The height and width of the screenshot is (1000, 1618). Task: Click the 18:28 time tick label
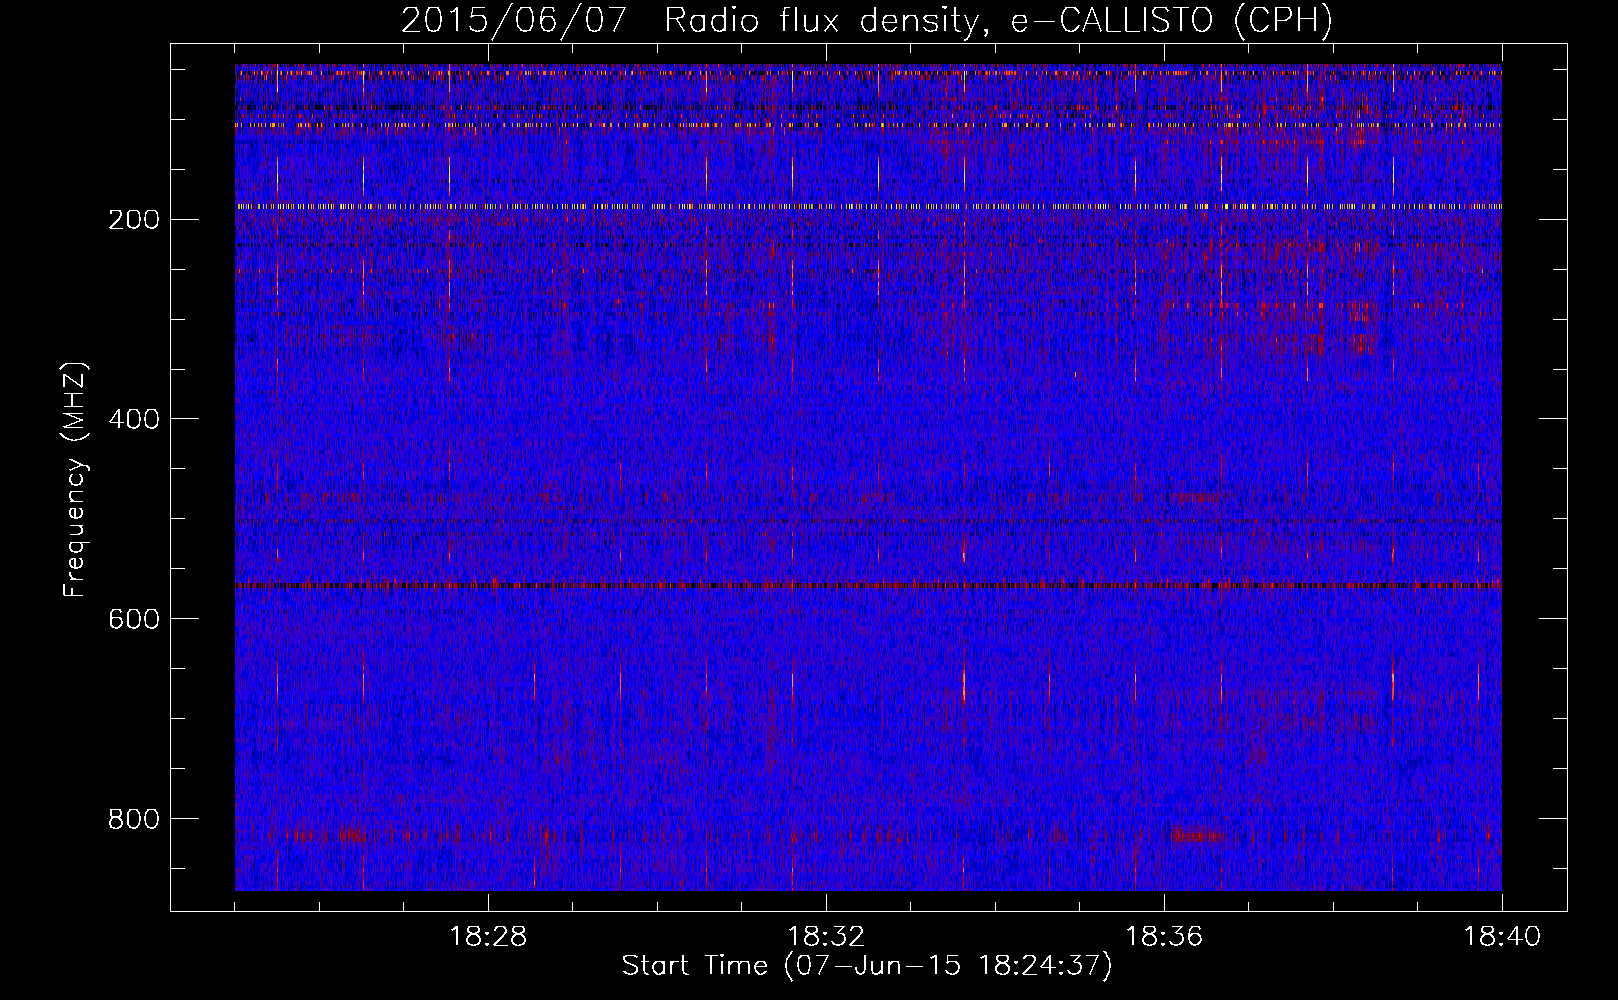coord(488,937)
